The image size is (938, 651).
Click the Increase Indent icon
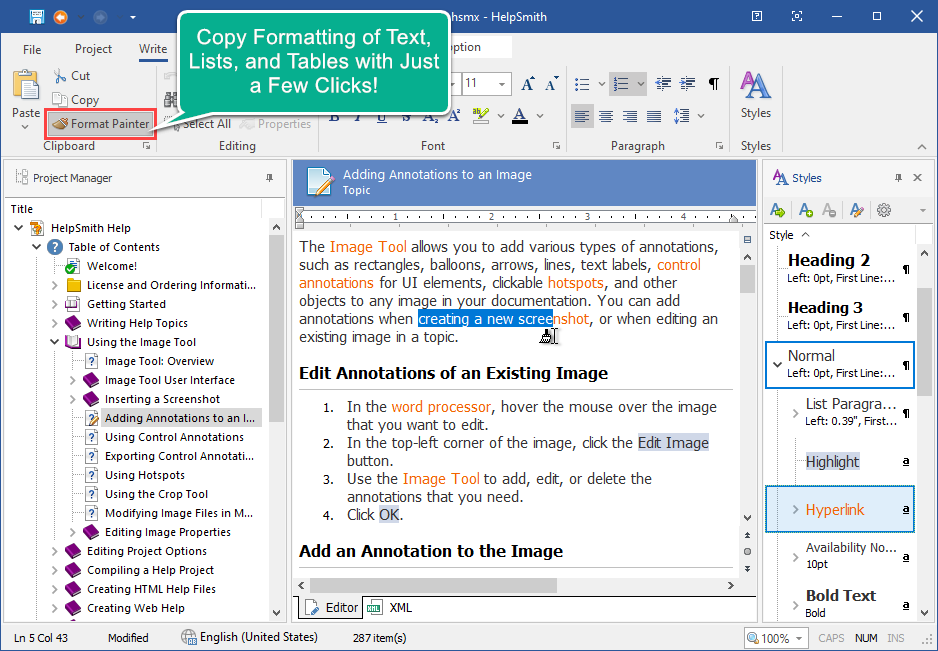tap(687, 84)
